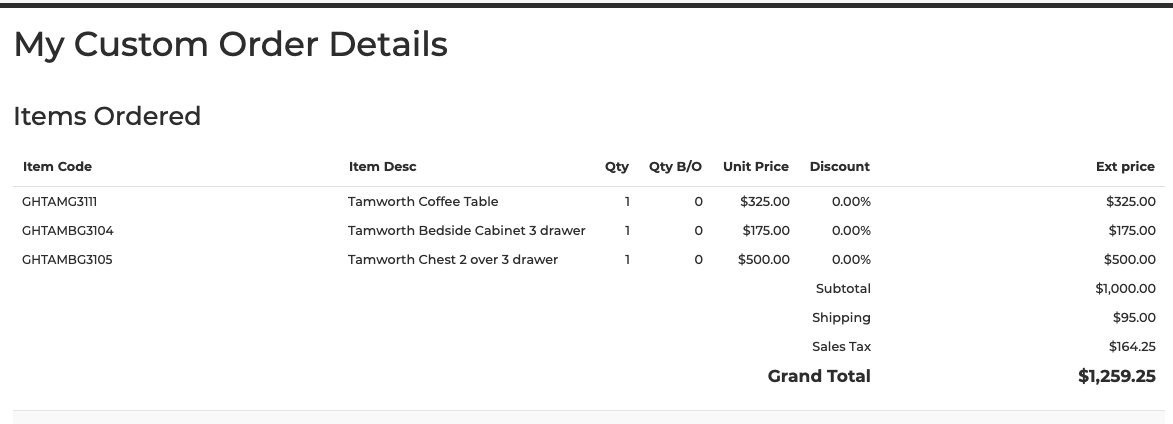Screen dimensions: 1173x424
Task: Select item code GHTAMBG3105
Action: (67, 260)
